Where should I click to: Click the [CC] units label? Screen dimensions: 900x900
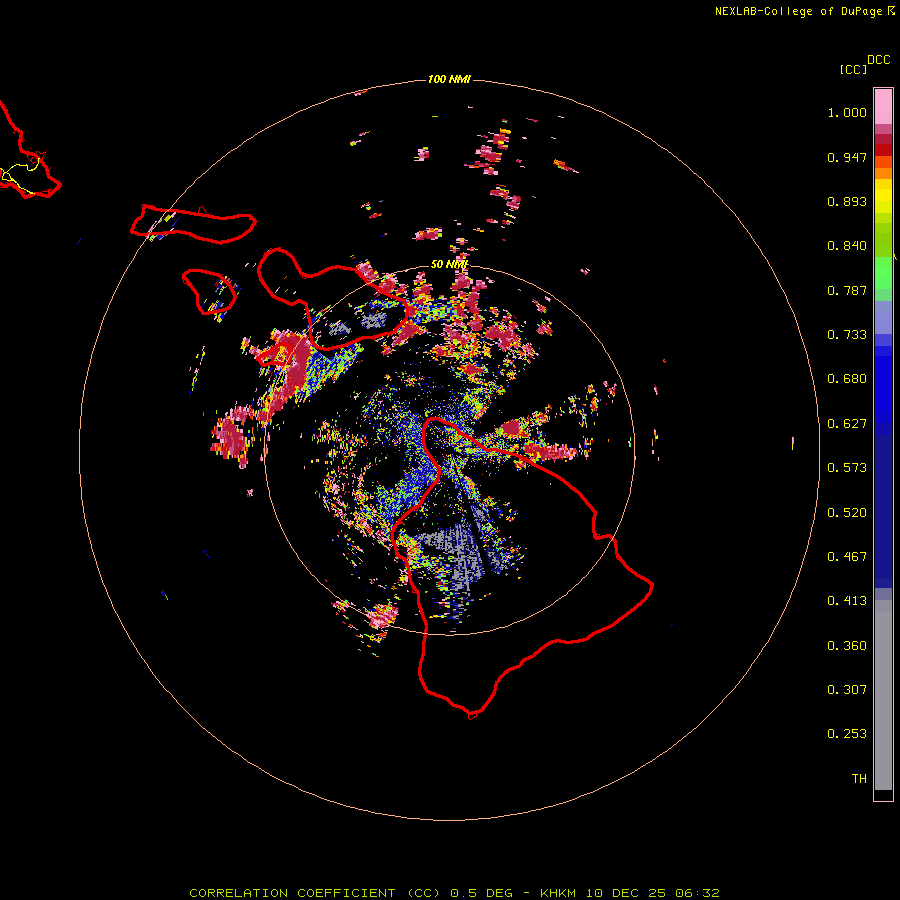click(853, 69)
